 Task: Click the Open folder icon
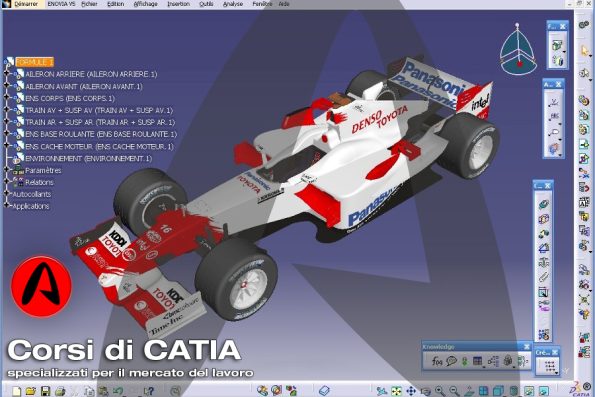(30, 391)
